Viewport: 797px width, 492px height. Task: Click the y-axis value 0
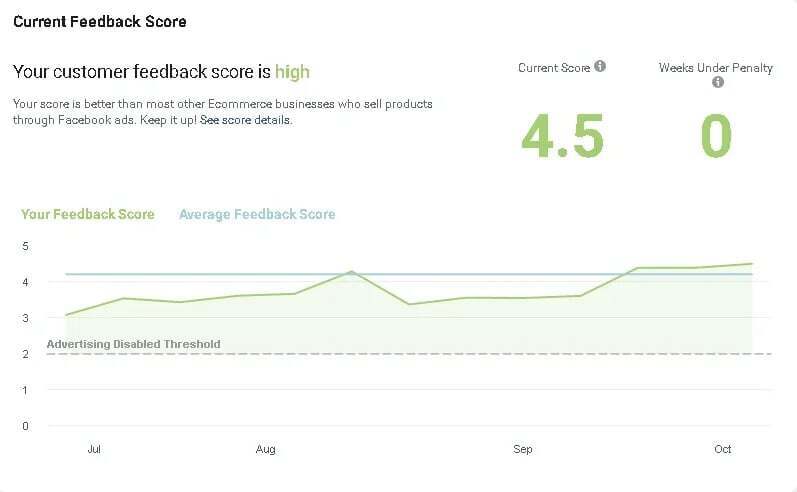pyautogui.click(x=25, y=426)
